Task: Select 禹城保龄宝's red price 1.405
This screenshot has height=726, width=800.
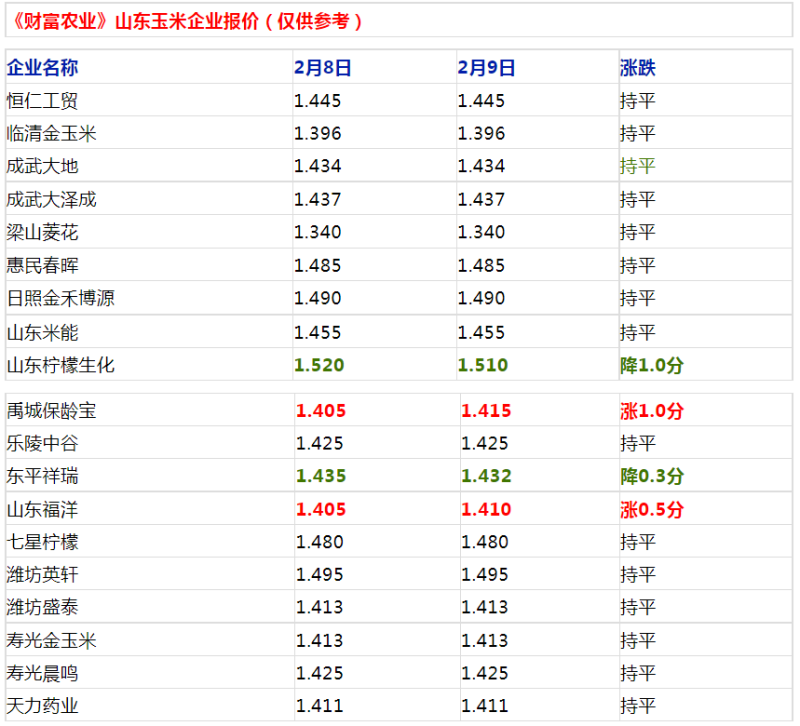Action: point(321,411)
